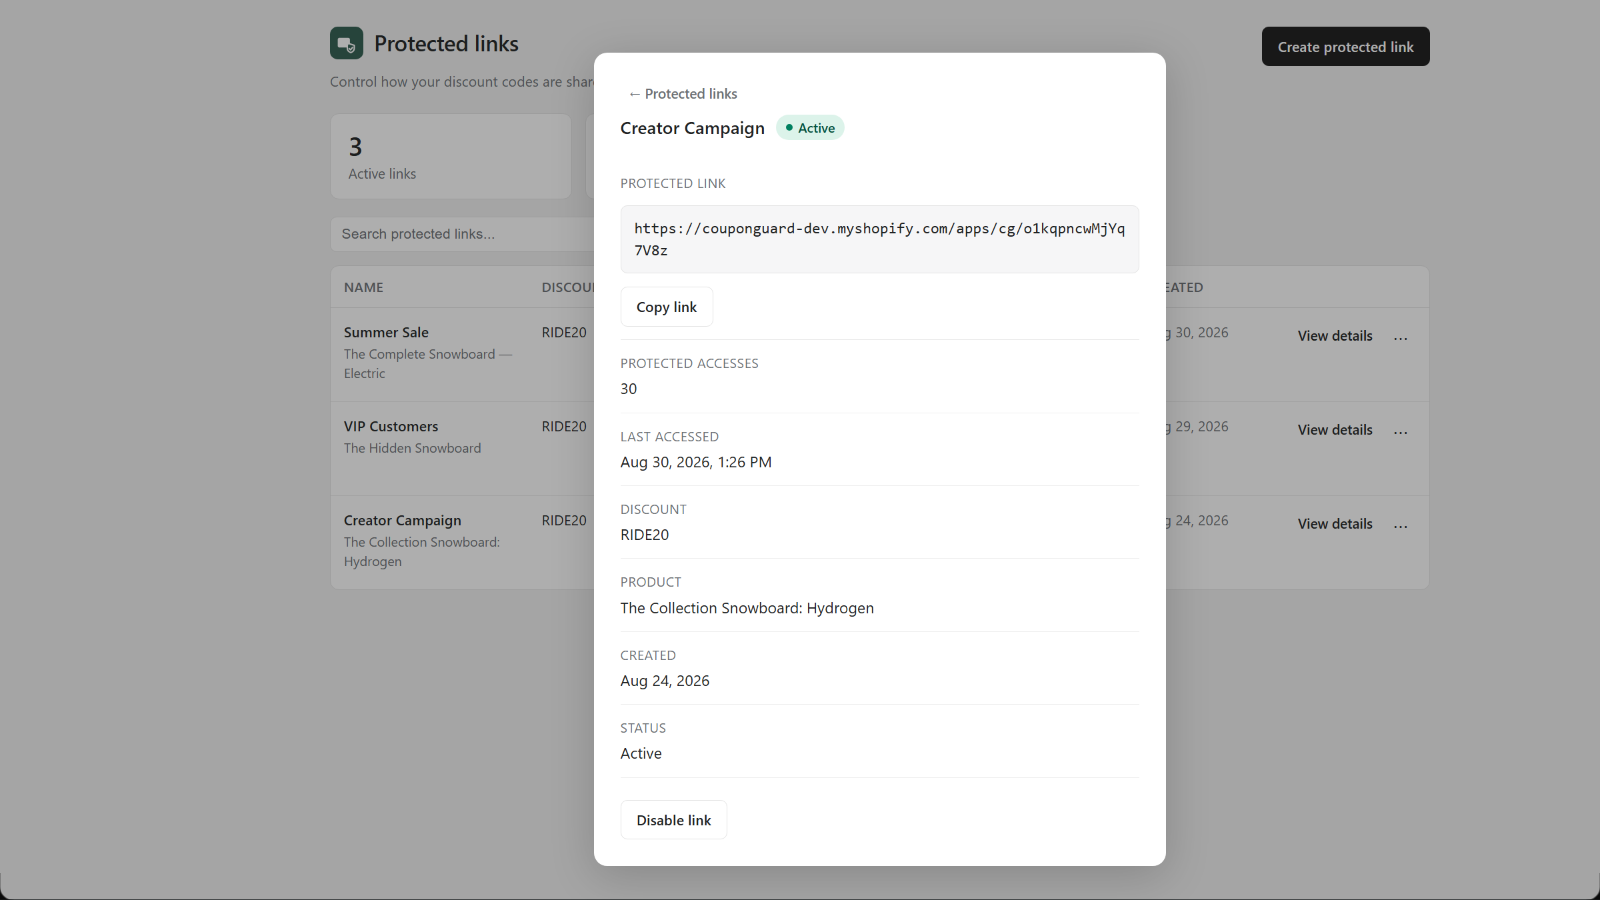Copy the protected link
The image size is (1600, 900).
[x=667, y=307]
